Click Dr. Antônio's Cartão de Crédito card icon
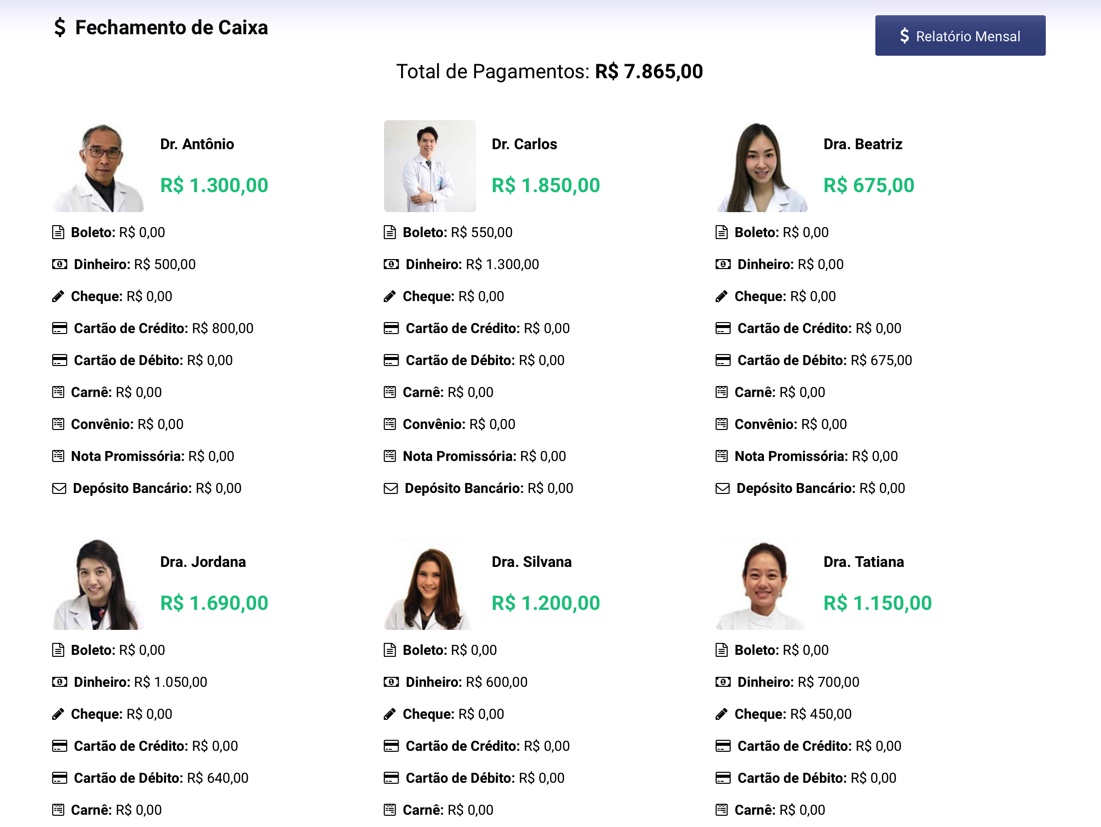The width and height of the screenshot is (1101, 827). point(60,329)
